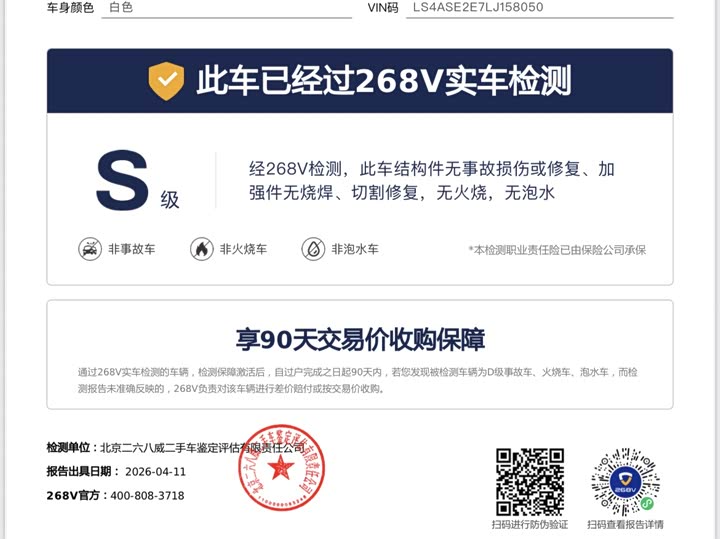Click the red company seal stamp

(x=281, y=467)
